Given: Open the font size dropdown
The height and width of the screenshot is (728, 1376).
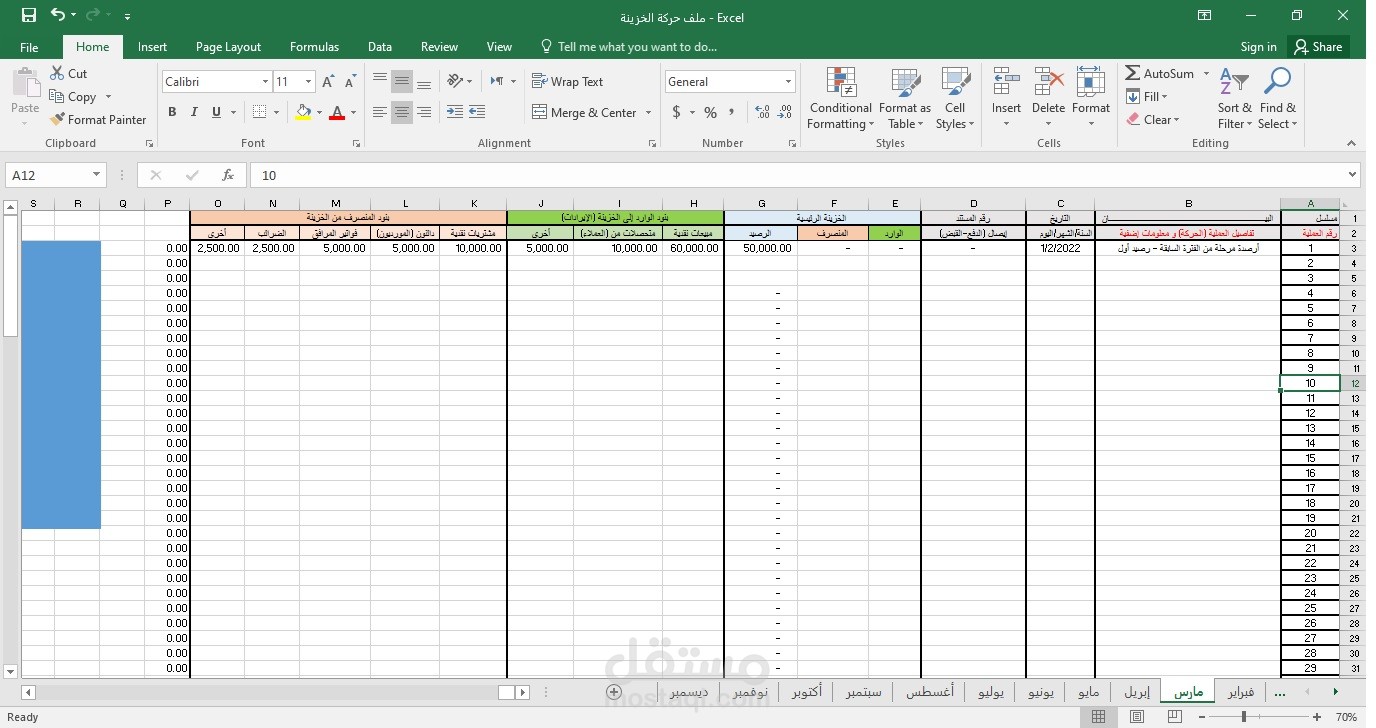Looking at the screenshot, I should tap(306, 81).
